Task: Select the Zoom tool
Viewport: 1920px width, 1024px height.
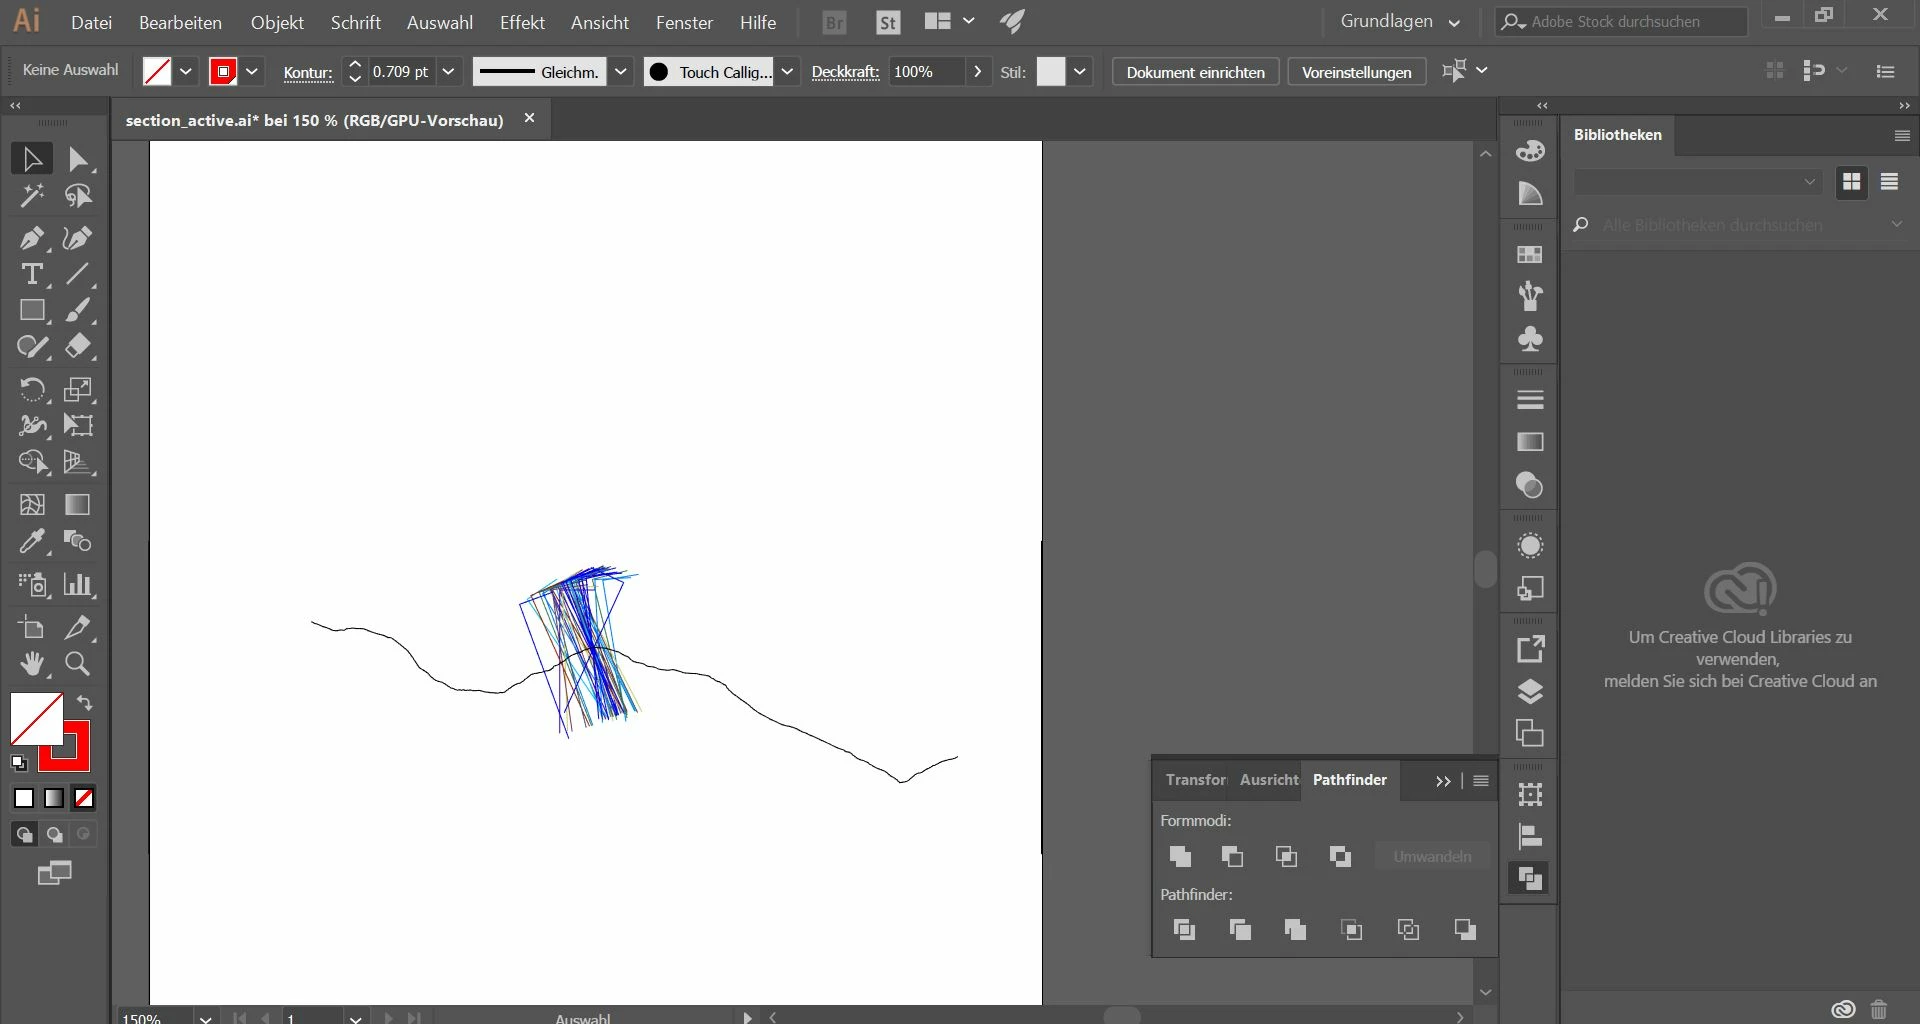Action: pos(78,664)
